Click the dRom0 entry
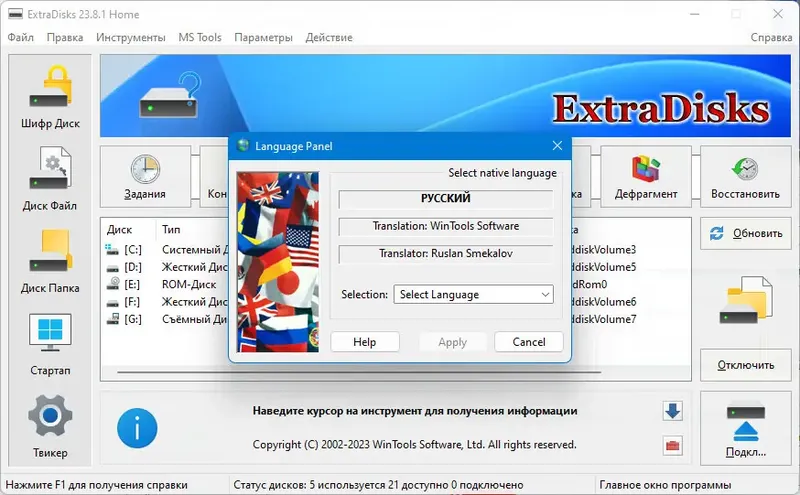This screenshot has height=495, width=800. [589, 284]
